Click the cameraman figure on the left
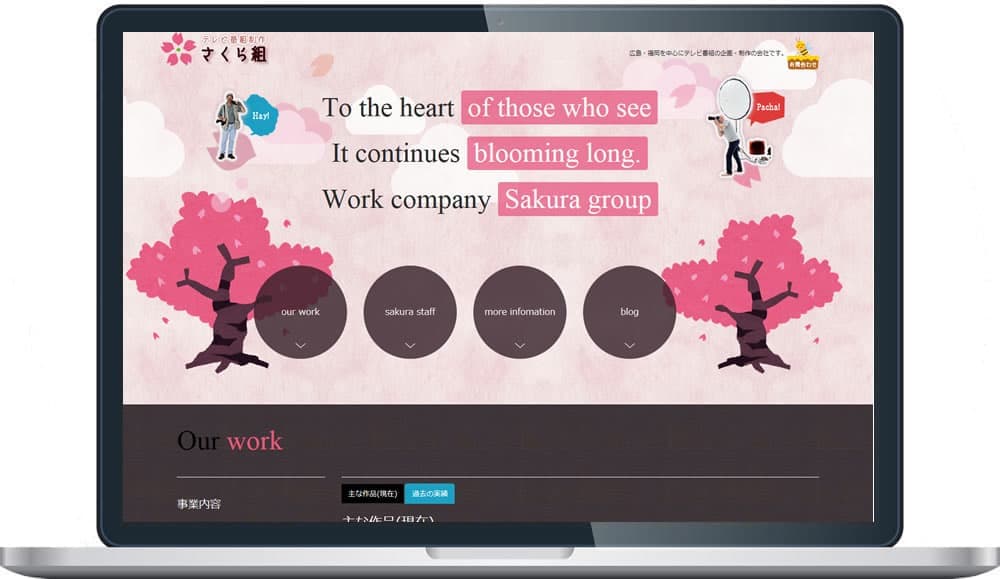1000x579 pixels. pyautogui.click(x=229, y=125)
